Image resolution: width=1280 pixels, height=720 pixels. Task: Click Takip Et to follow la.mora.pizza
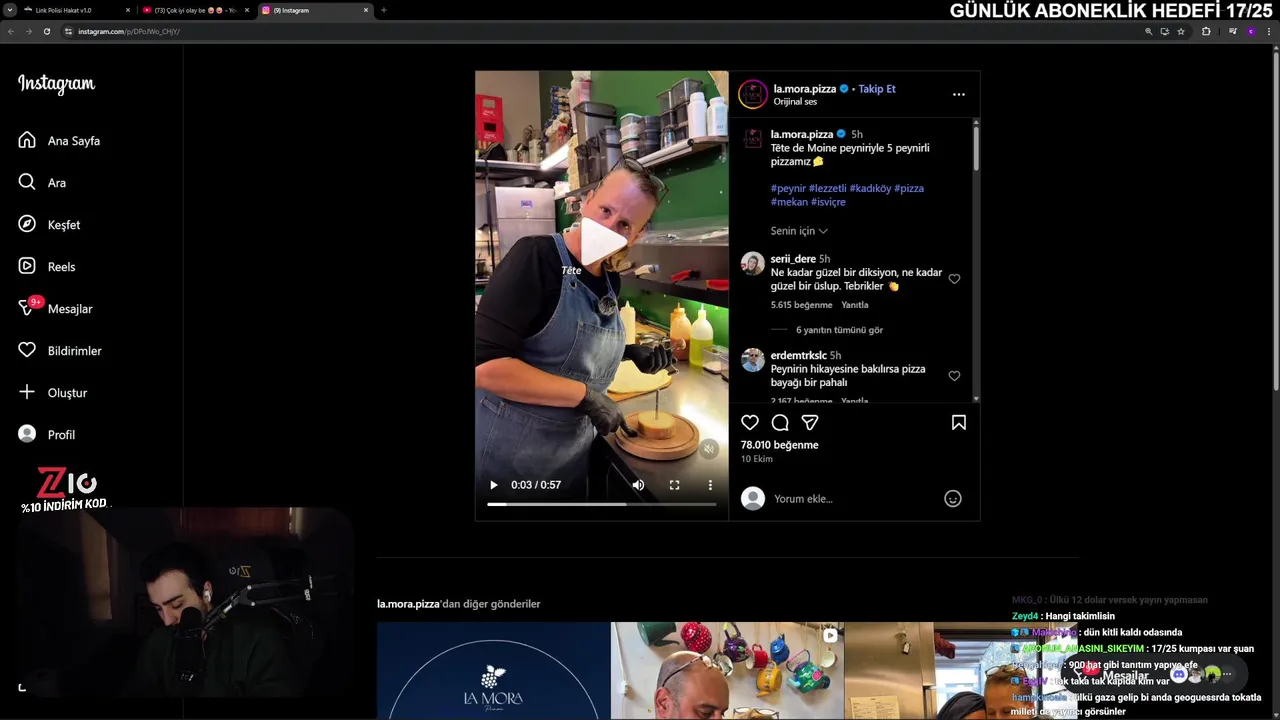tap(877, 89)
